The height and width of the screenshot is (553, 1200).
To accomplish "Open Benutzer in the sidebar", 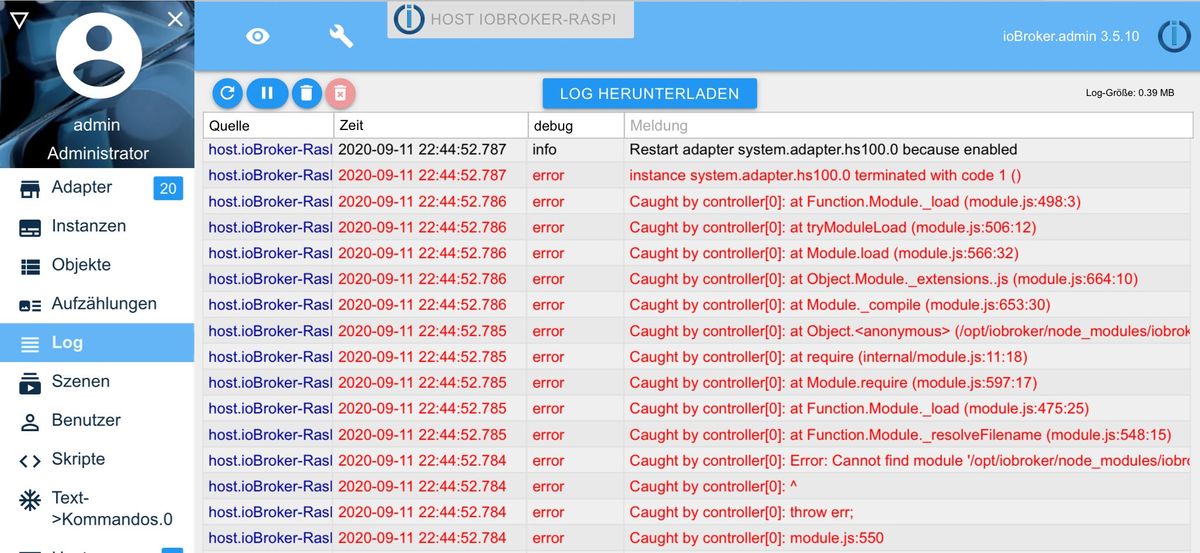I will (x=97, y=420).
